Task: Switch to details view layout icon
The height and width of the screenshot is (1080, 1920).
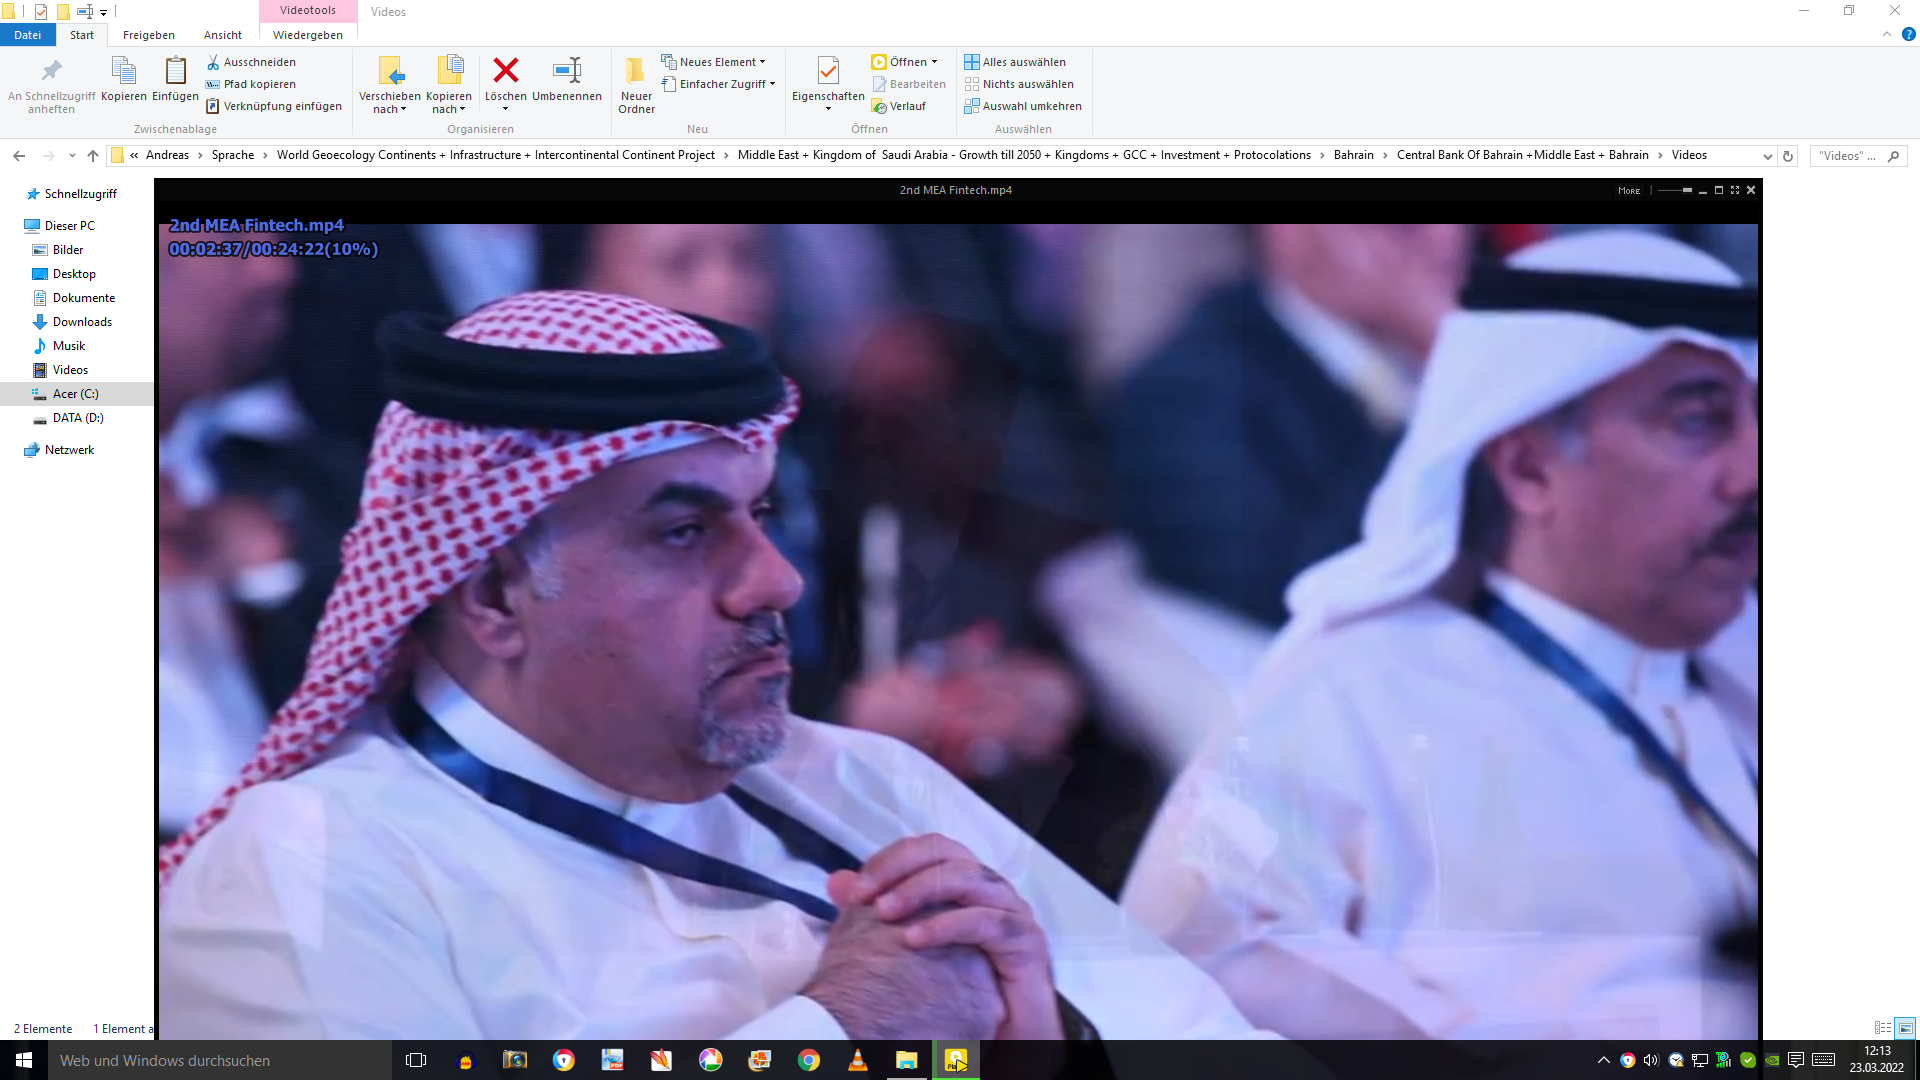Action: point(1883,1028)
